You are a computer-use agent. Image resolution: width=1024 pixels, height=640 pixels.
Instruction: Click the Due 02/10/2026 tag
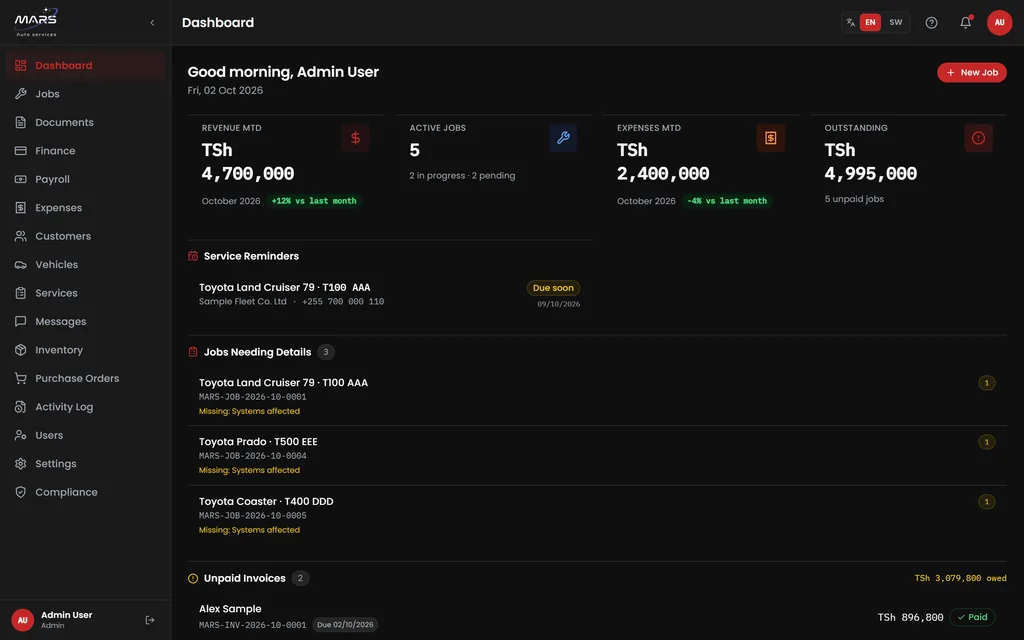(345, 625)
